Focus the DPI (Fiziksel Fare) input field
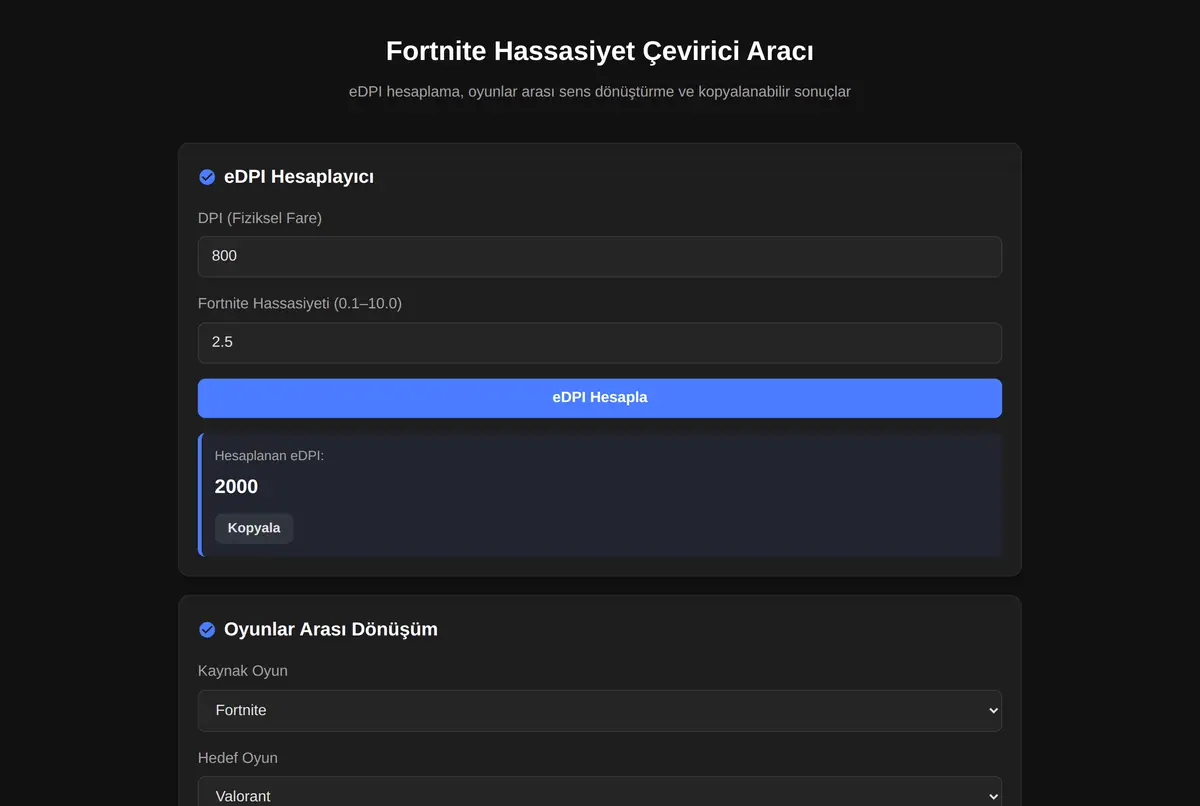This screenshot has width=1200, height=806. pos(600,256)
